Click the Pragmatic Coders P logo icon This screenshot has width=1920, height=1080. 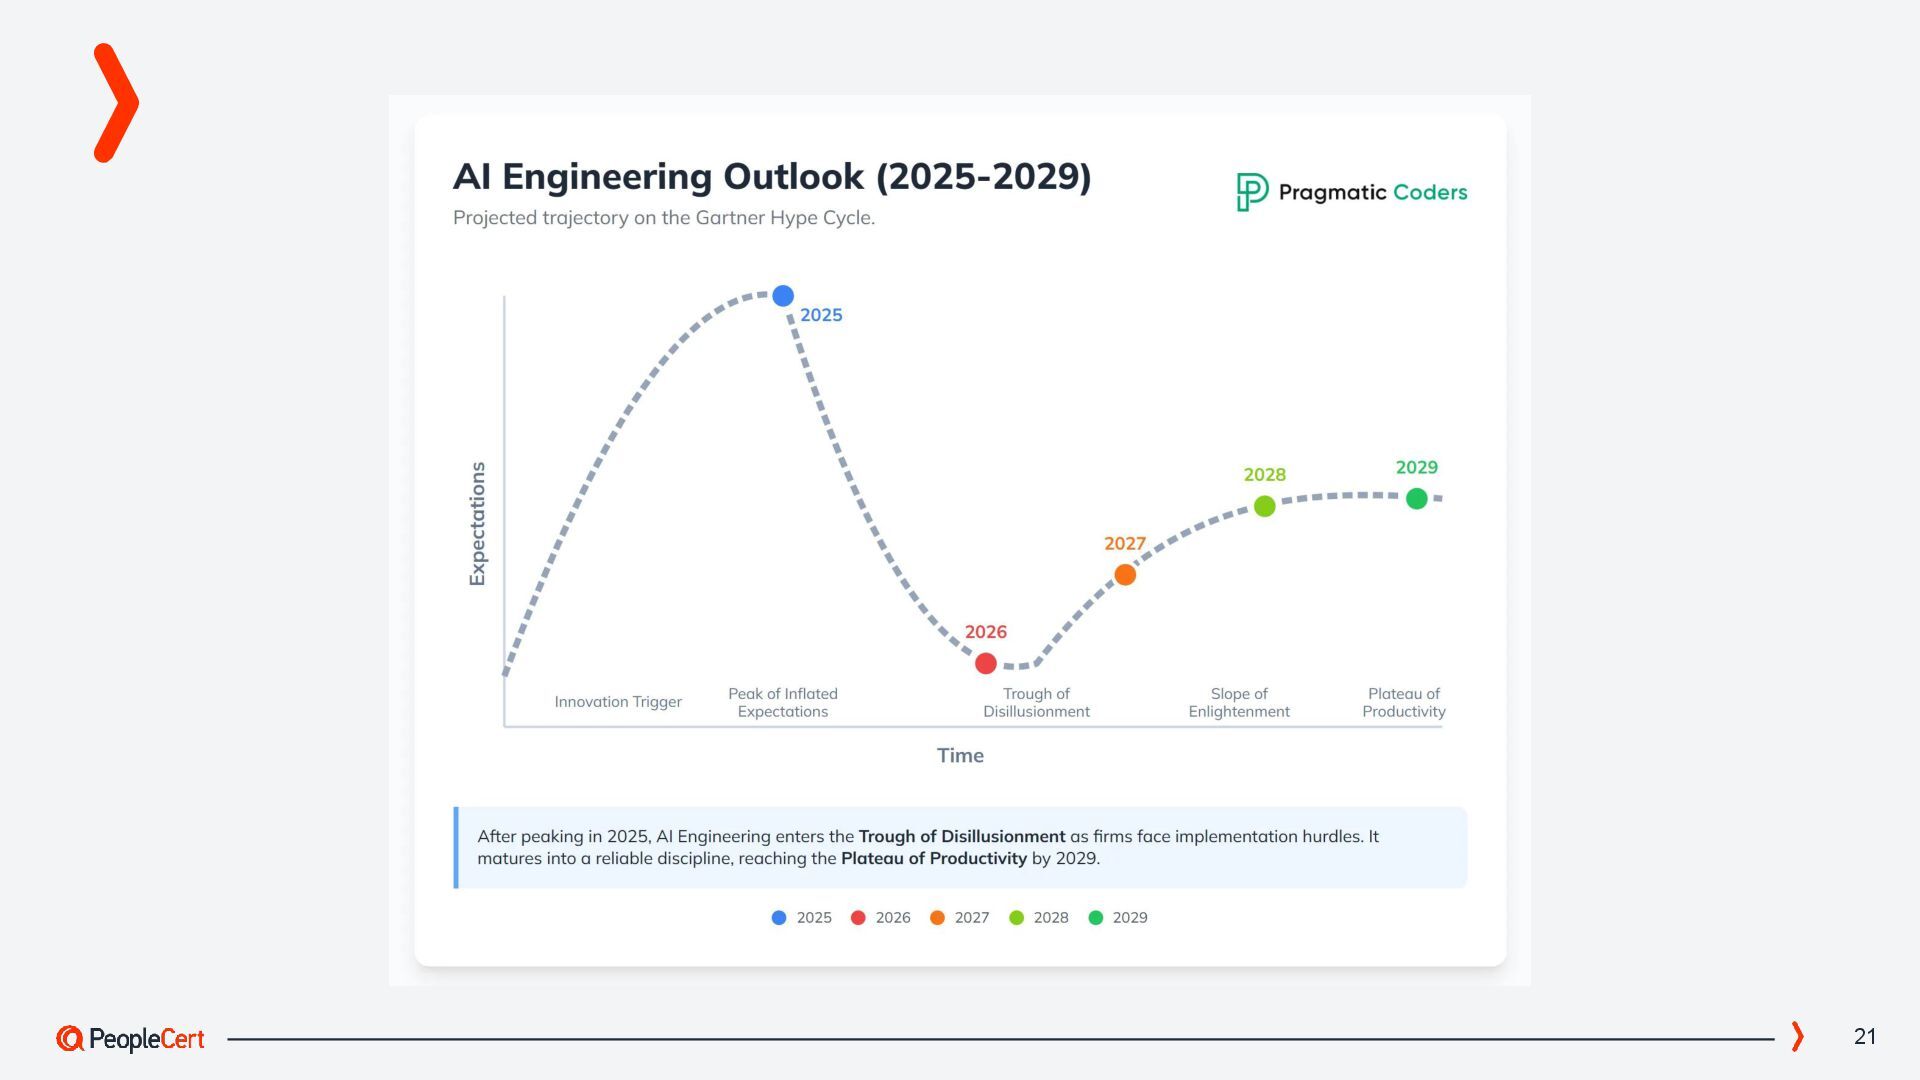[x=1251, y=192]
